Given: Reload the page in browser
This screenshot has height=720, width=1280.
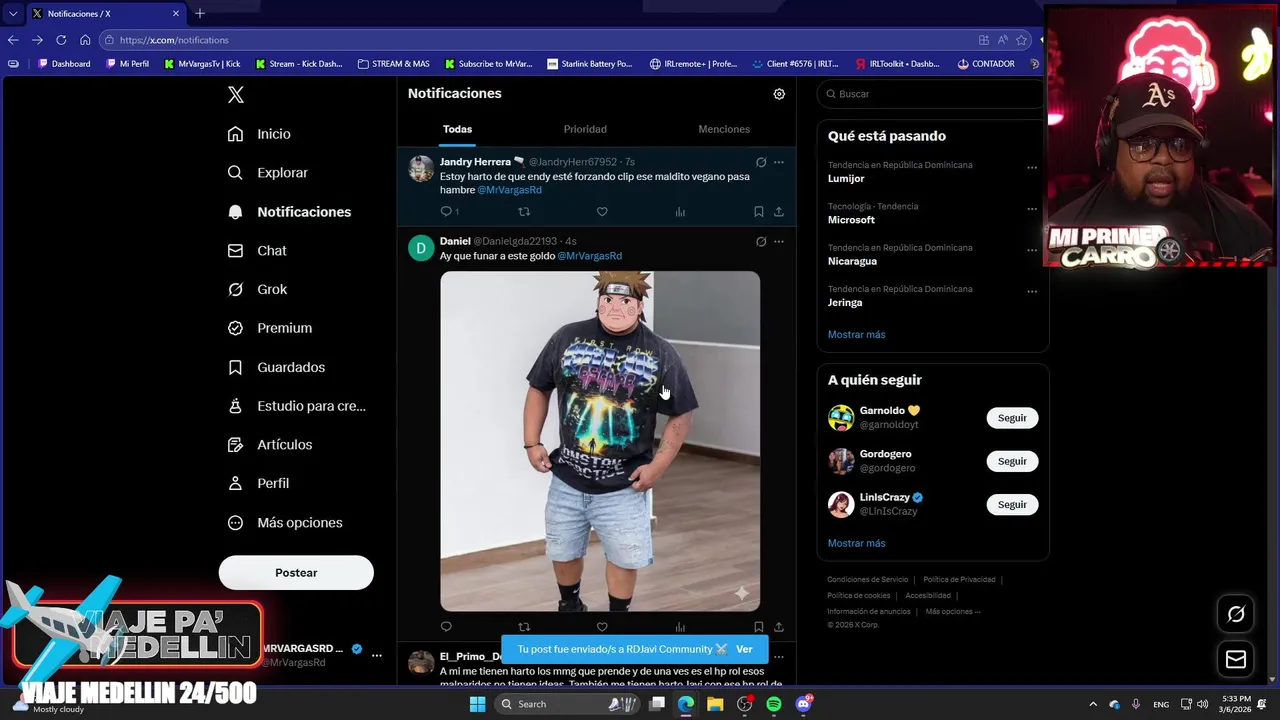Looking at the screenshot, I should [x=61, y=40].
